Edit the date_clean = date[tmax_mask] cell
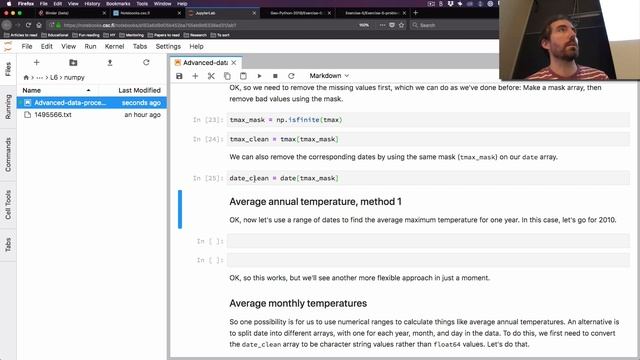 428,178
